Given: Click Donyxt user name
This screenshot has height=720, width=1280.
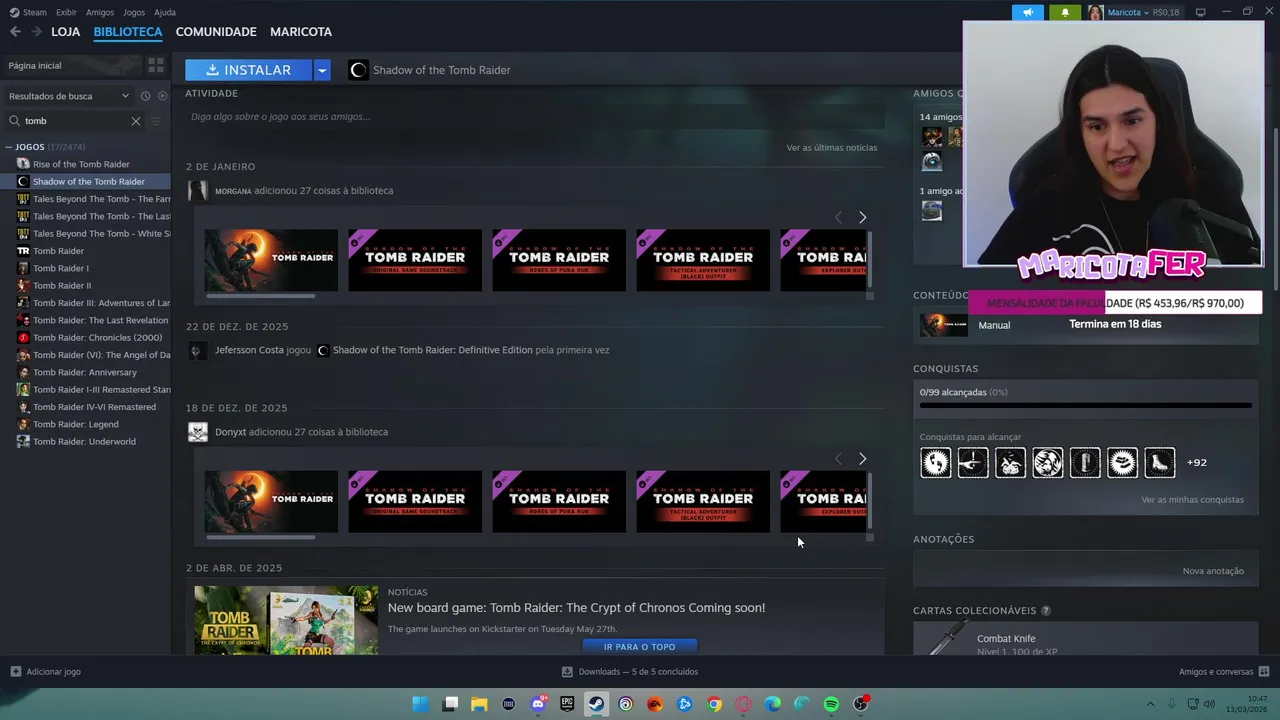Looking at the screenshot, I should click(230, 432).
